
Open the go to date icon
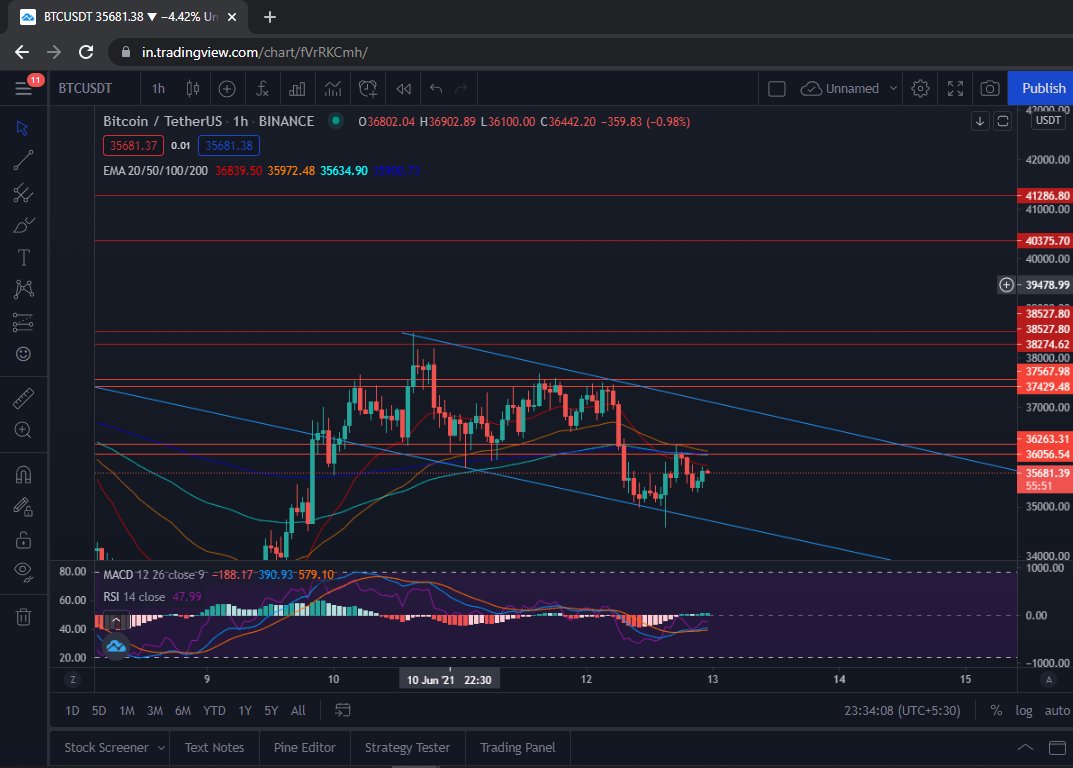(x=343, y=710)
